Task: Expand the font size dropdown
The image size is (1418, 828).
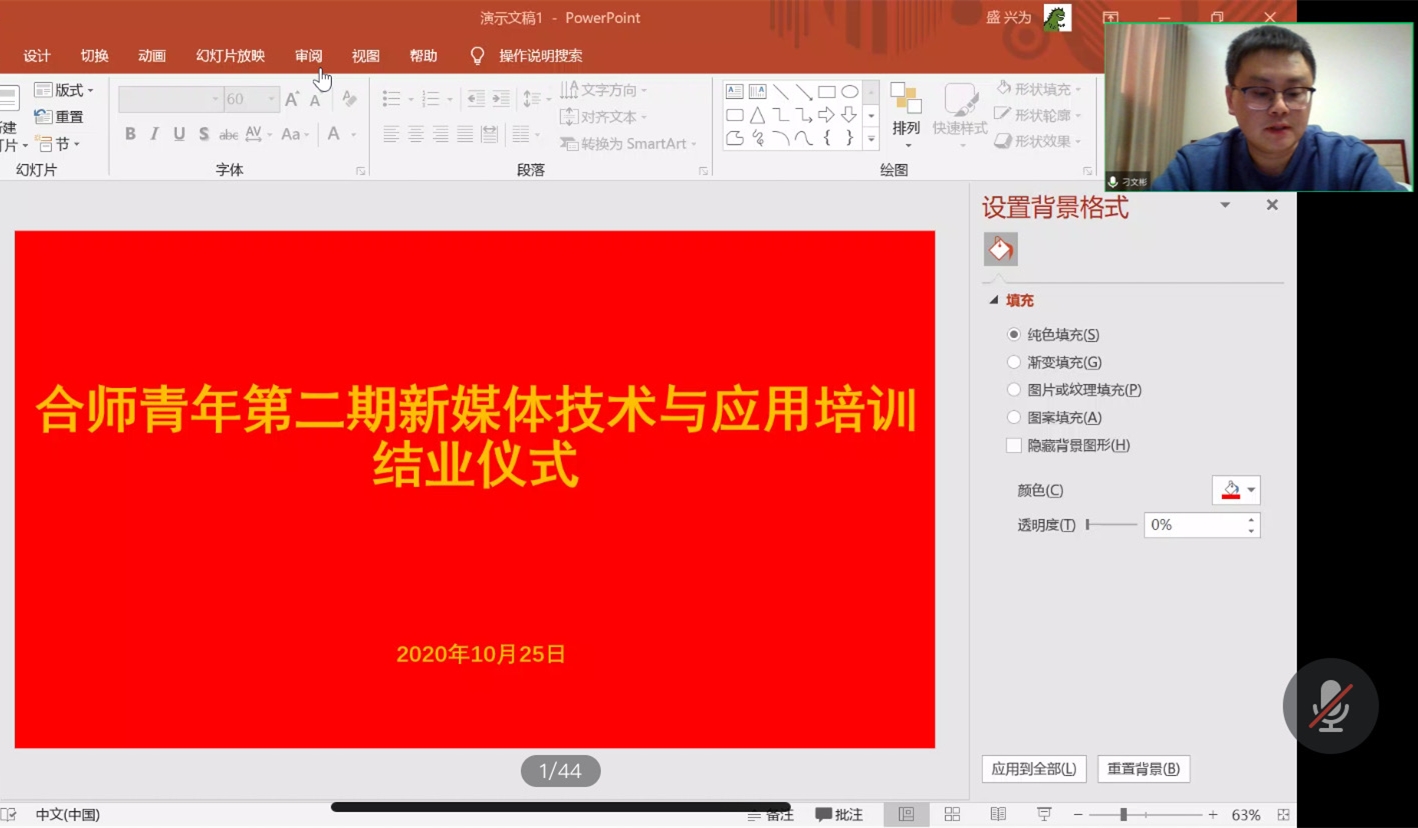Action: (x=271, y=99)
